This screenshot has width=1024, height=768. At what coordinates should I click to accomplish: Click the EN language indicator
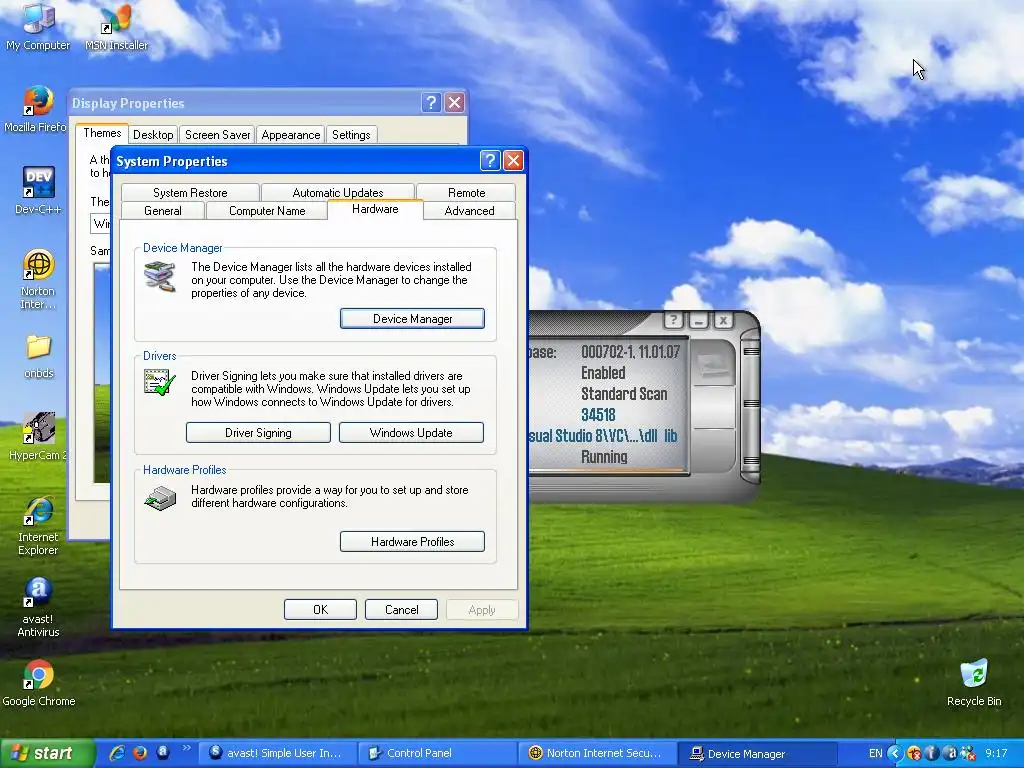coord(876,754)
